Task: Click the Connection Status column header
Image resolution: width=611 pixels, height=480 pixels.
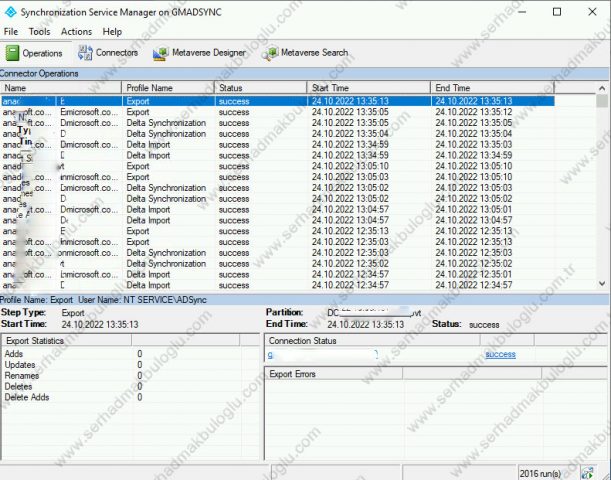Action: (373, 341)
